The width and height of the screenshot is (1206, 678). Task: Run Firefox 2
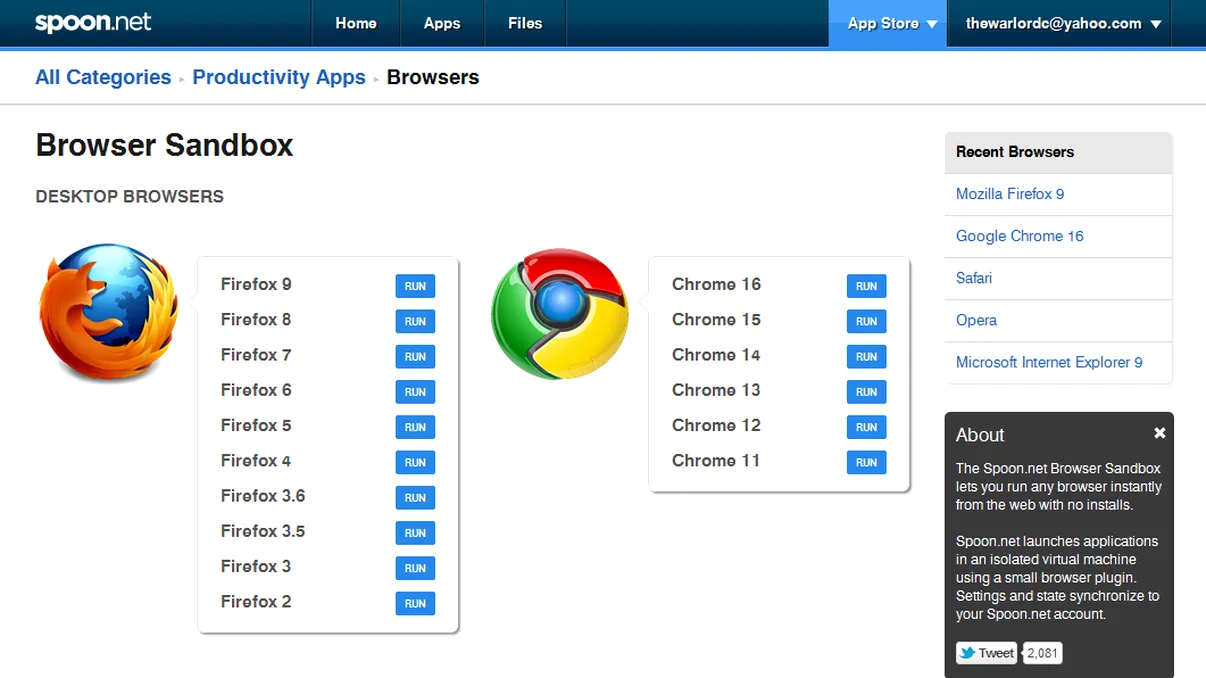click(415, 603)
